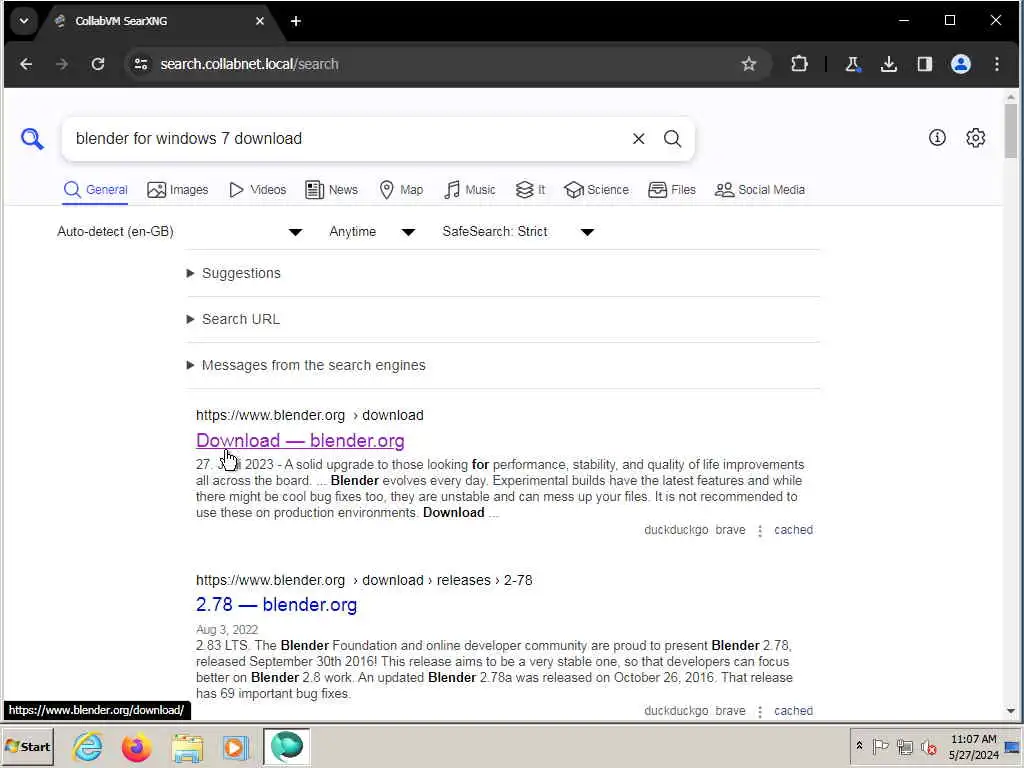Switch to the Science tab
Viewport: 1024px width, 768px height.
point(596,190)
